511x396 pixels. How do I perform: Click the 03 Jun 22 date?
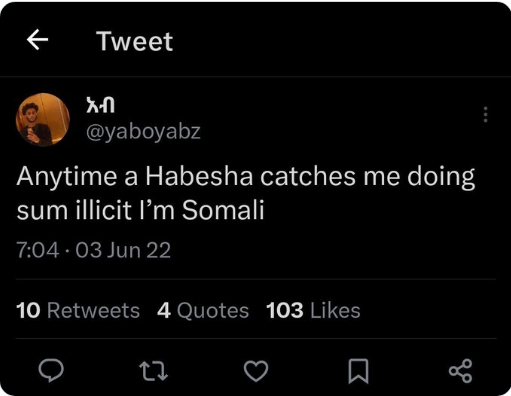coord(123,250)
